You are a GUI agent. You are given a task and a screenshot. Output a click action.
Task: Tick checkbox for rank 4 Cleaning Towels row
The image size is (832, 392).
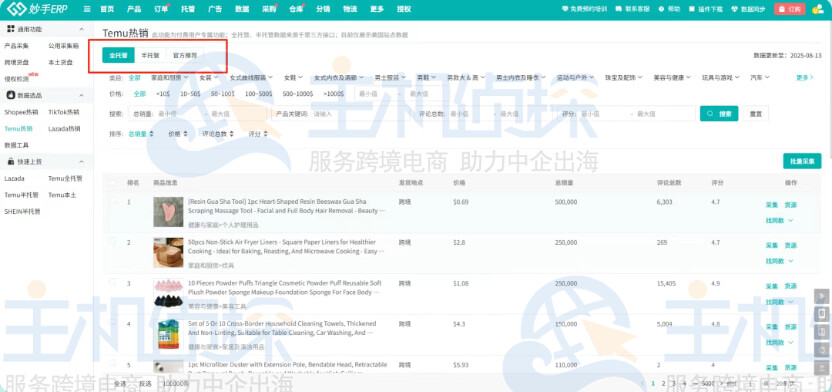tap(112, 323)
